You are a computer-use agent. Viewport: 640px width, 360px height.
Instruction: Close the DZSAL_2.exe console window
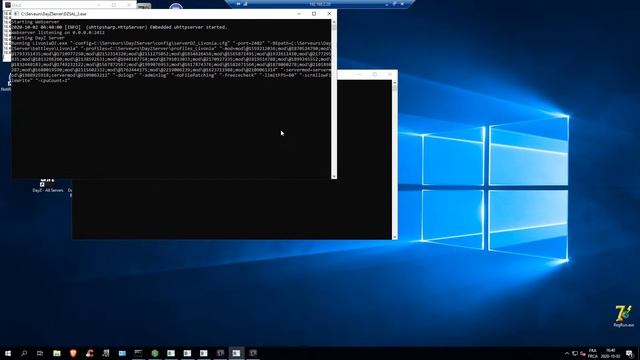tap(329, 13)
